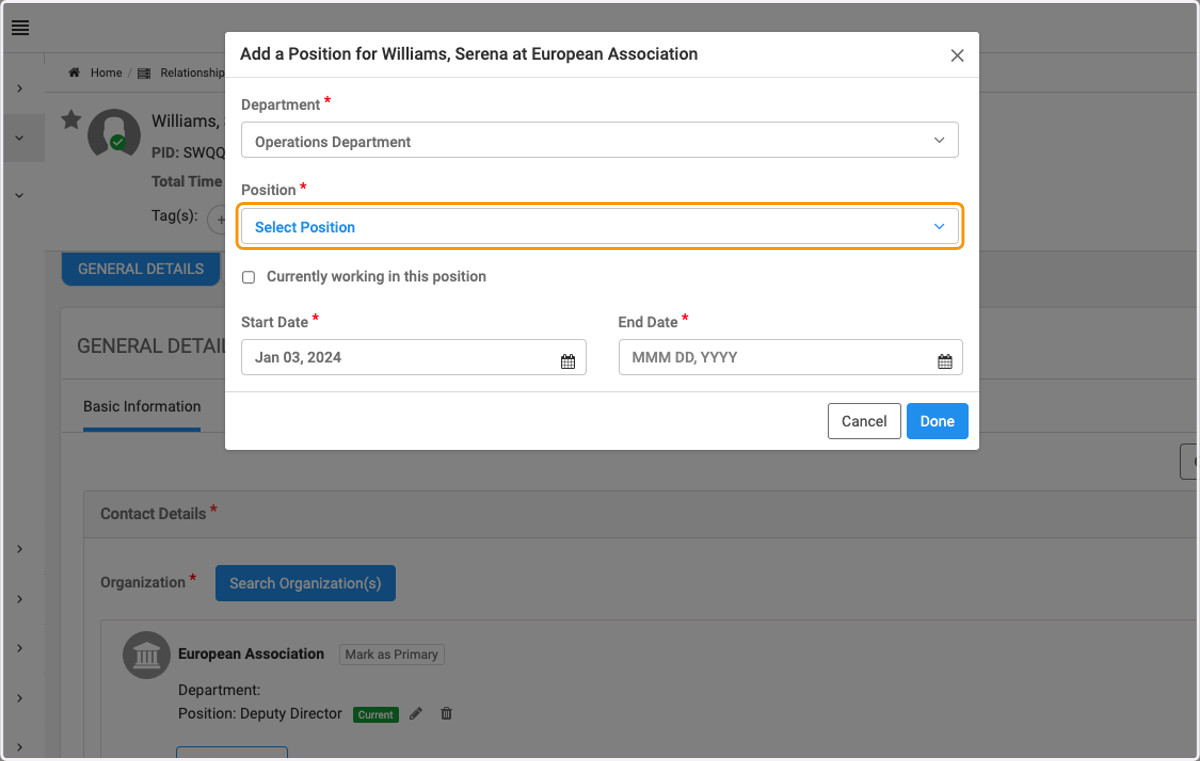Open the hamburger menu icon

pyautogui.click(x=20, y=28)
